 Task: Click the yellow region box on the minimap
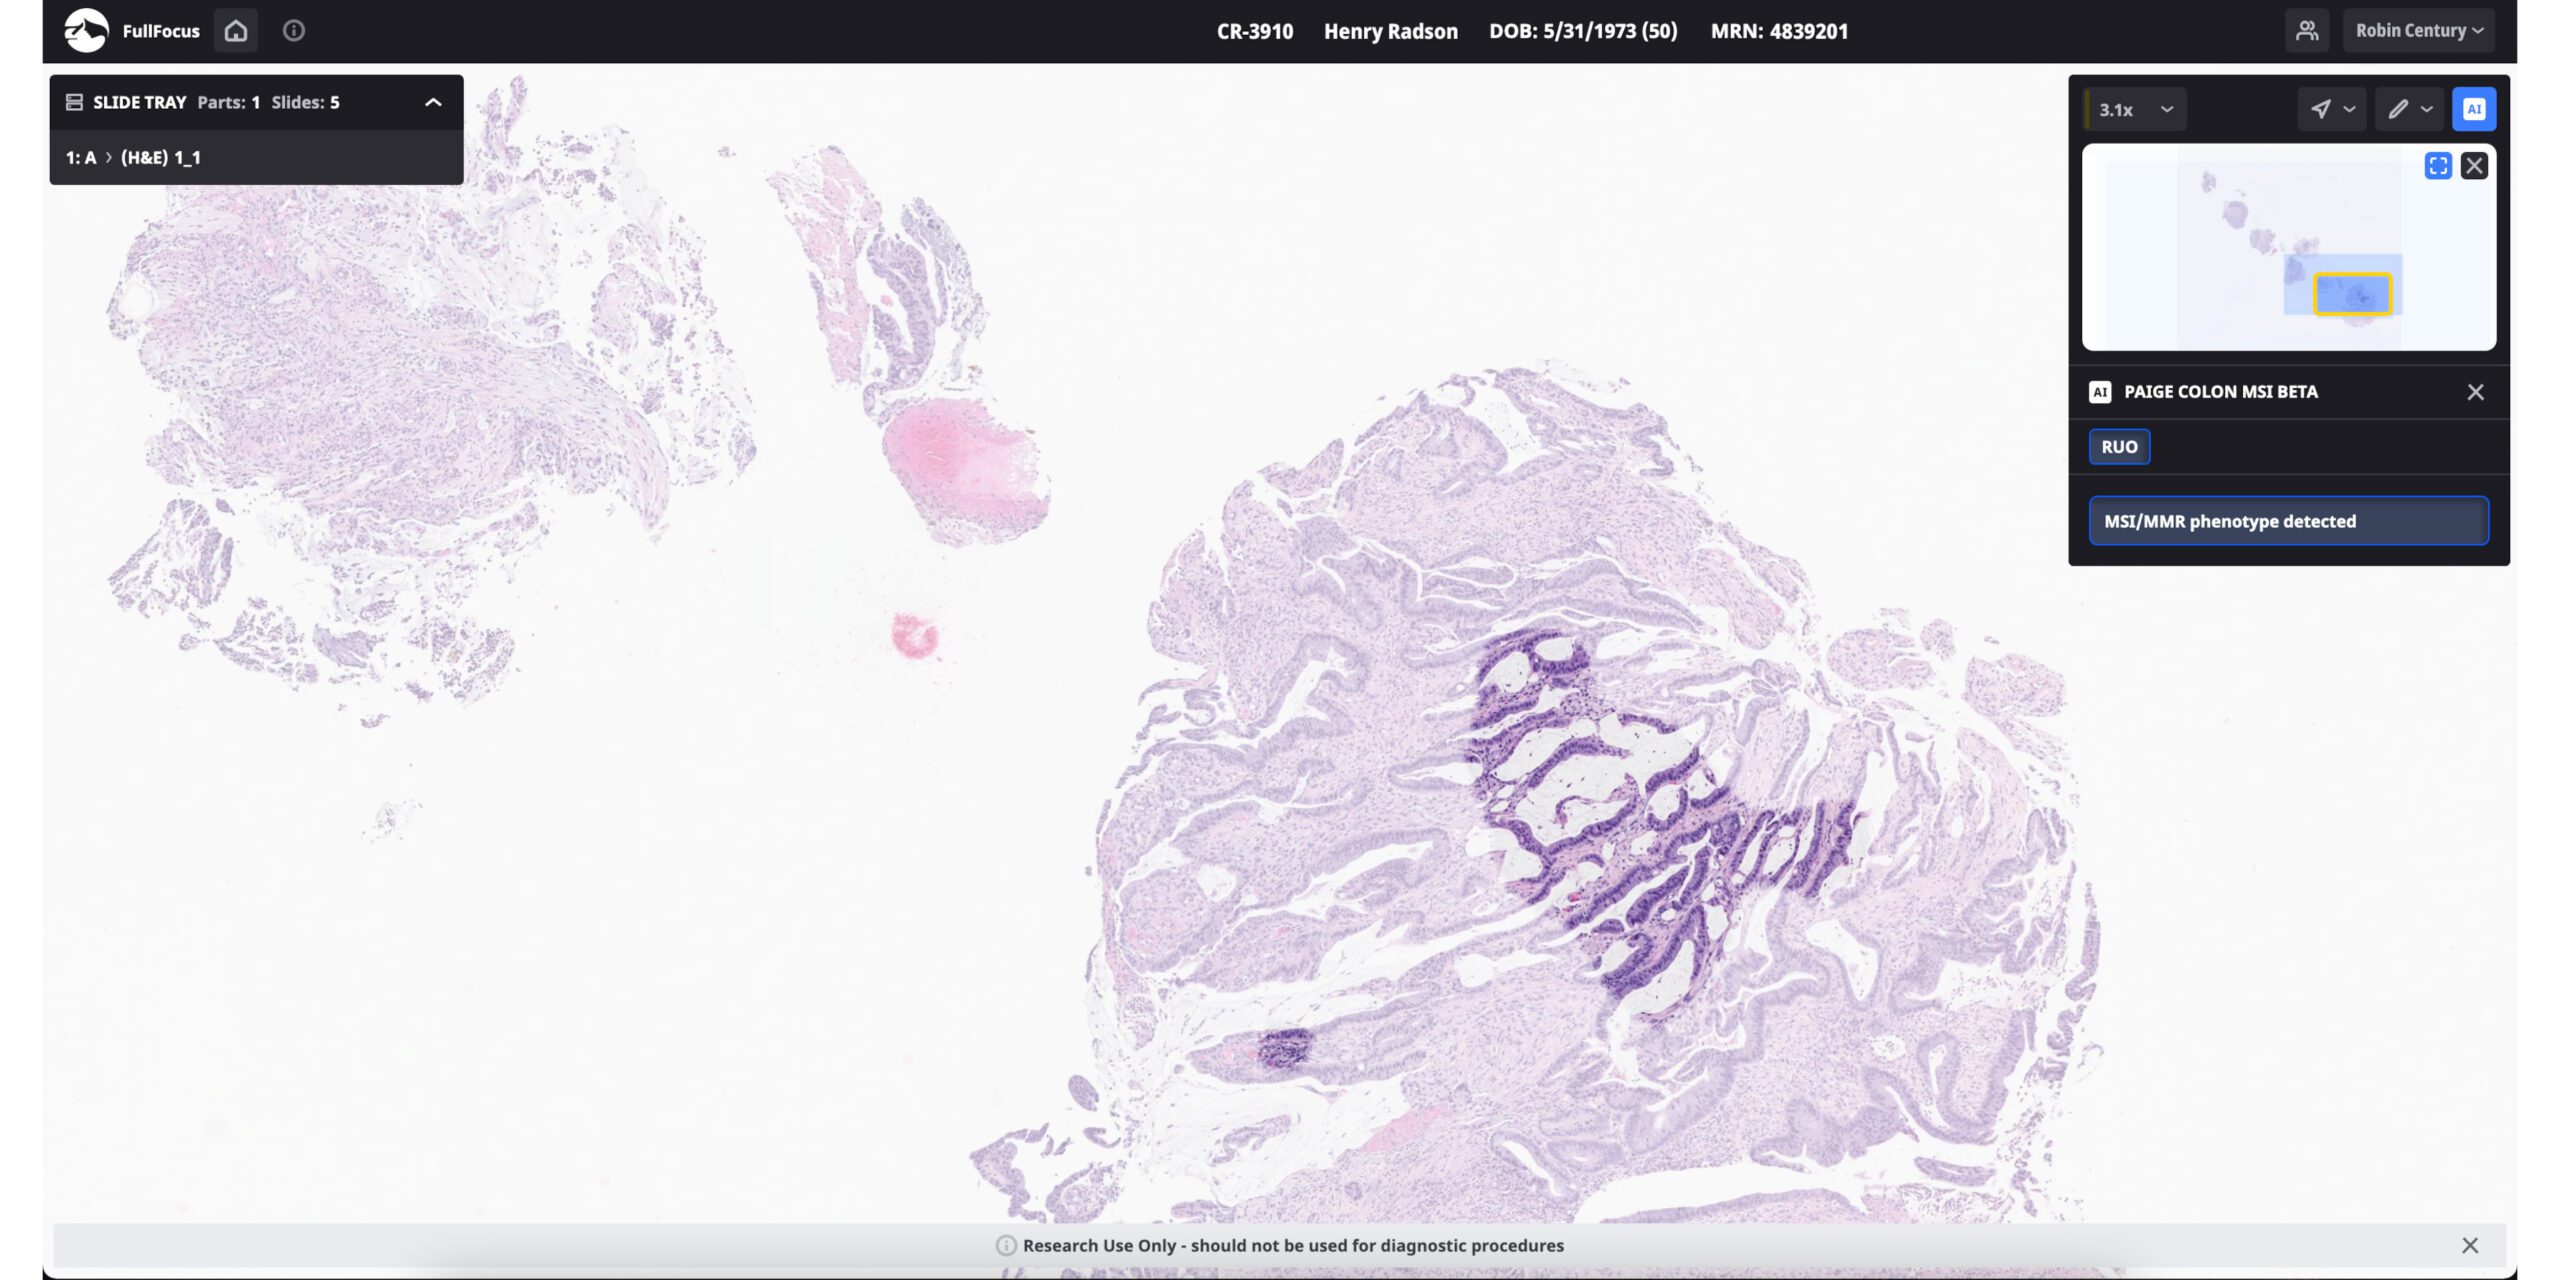coord(2355,292)
